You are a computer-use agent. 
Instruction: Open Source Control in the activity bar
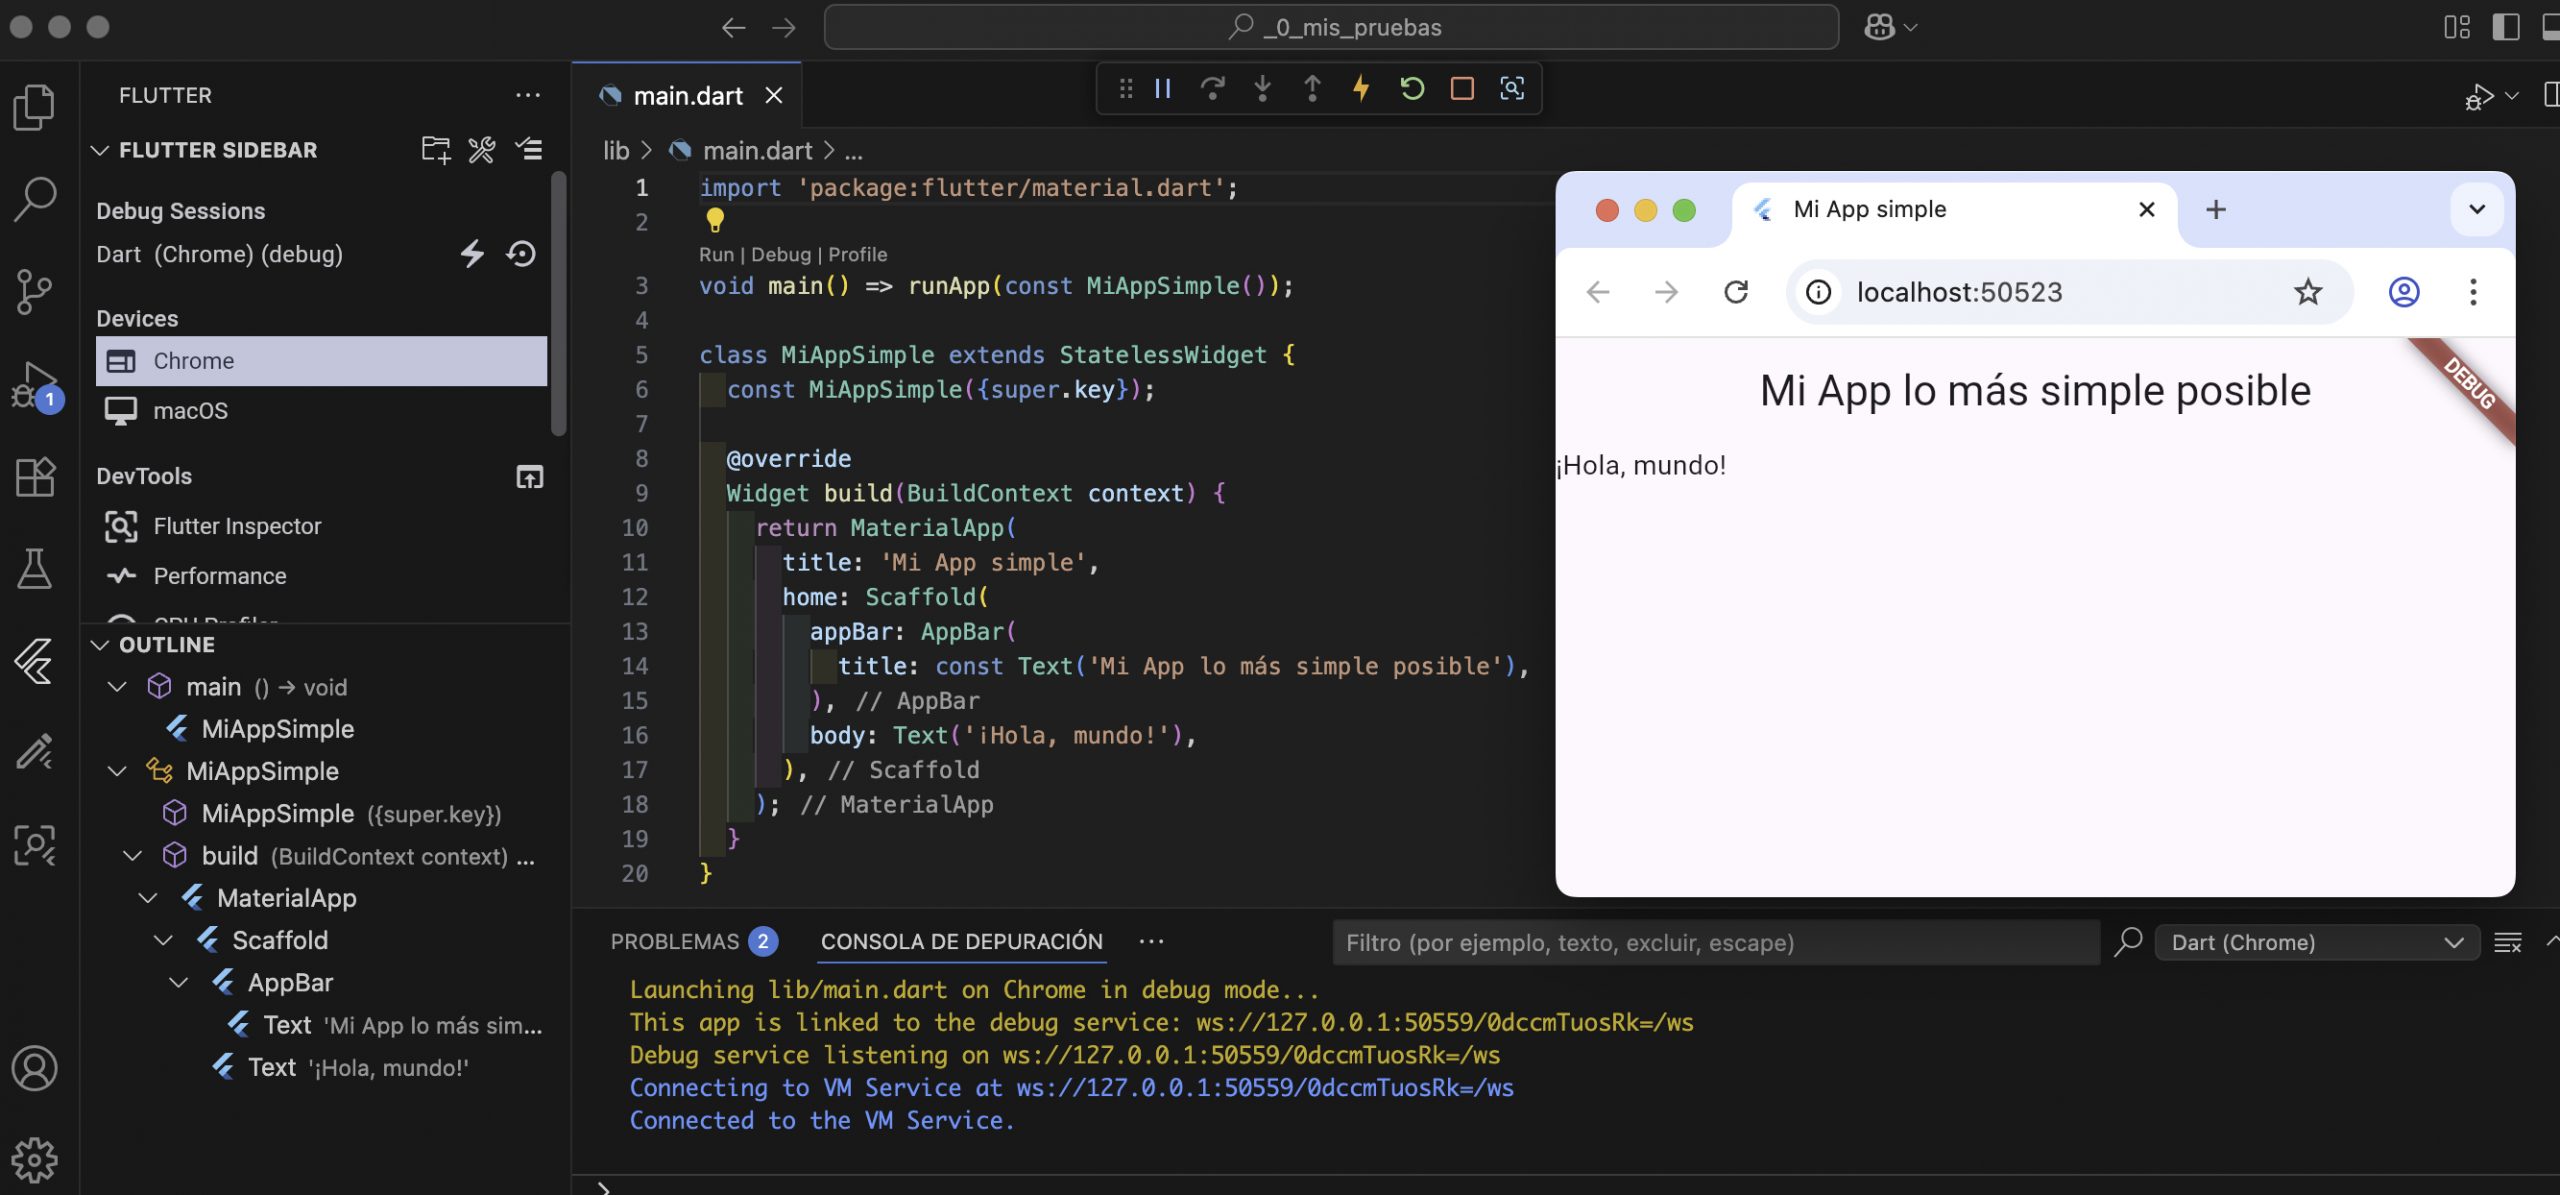[x=35, y=291]
